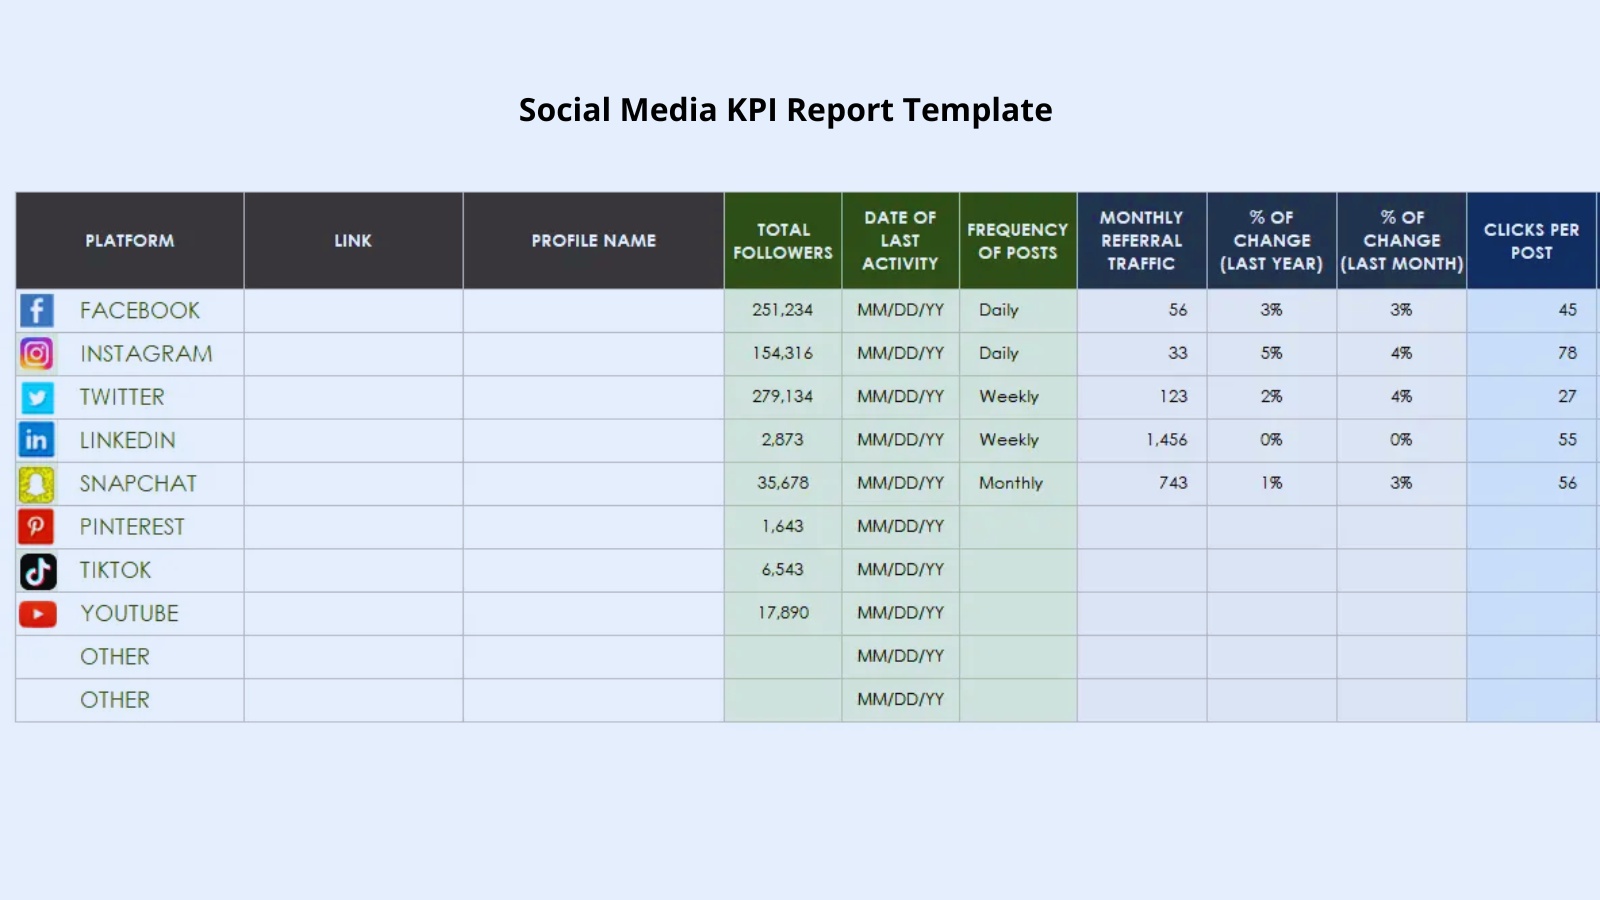This screenshot has width=1600, height=900.
Task: Select Facebook's 251,234 followers cell
Action: (x=783, y=311)
